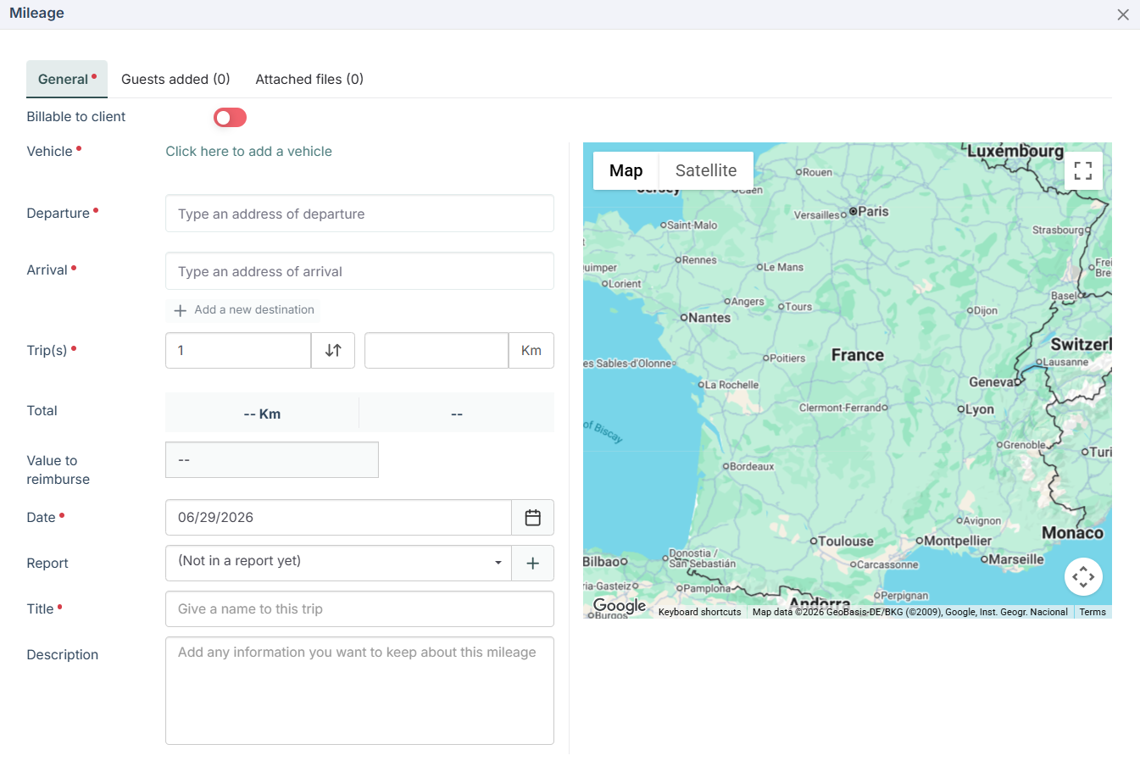Open map Keyboard shortcuts
Screen dimensions: 1140x761
click(x=699, y=612)
